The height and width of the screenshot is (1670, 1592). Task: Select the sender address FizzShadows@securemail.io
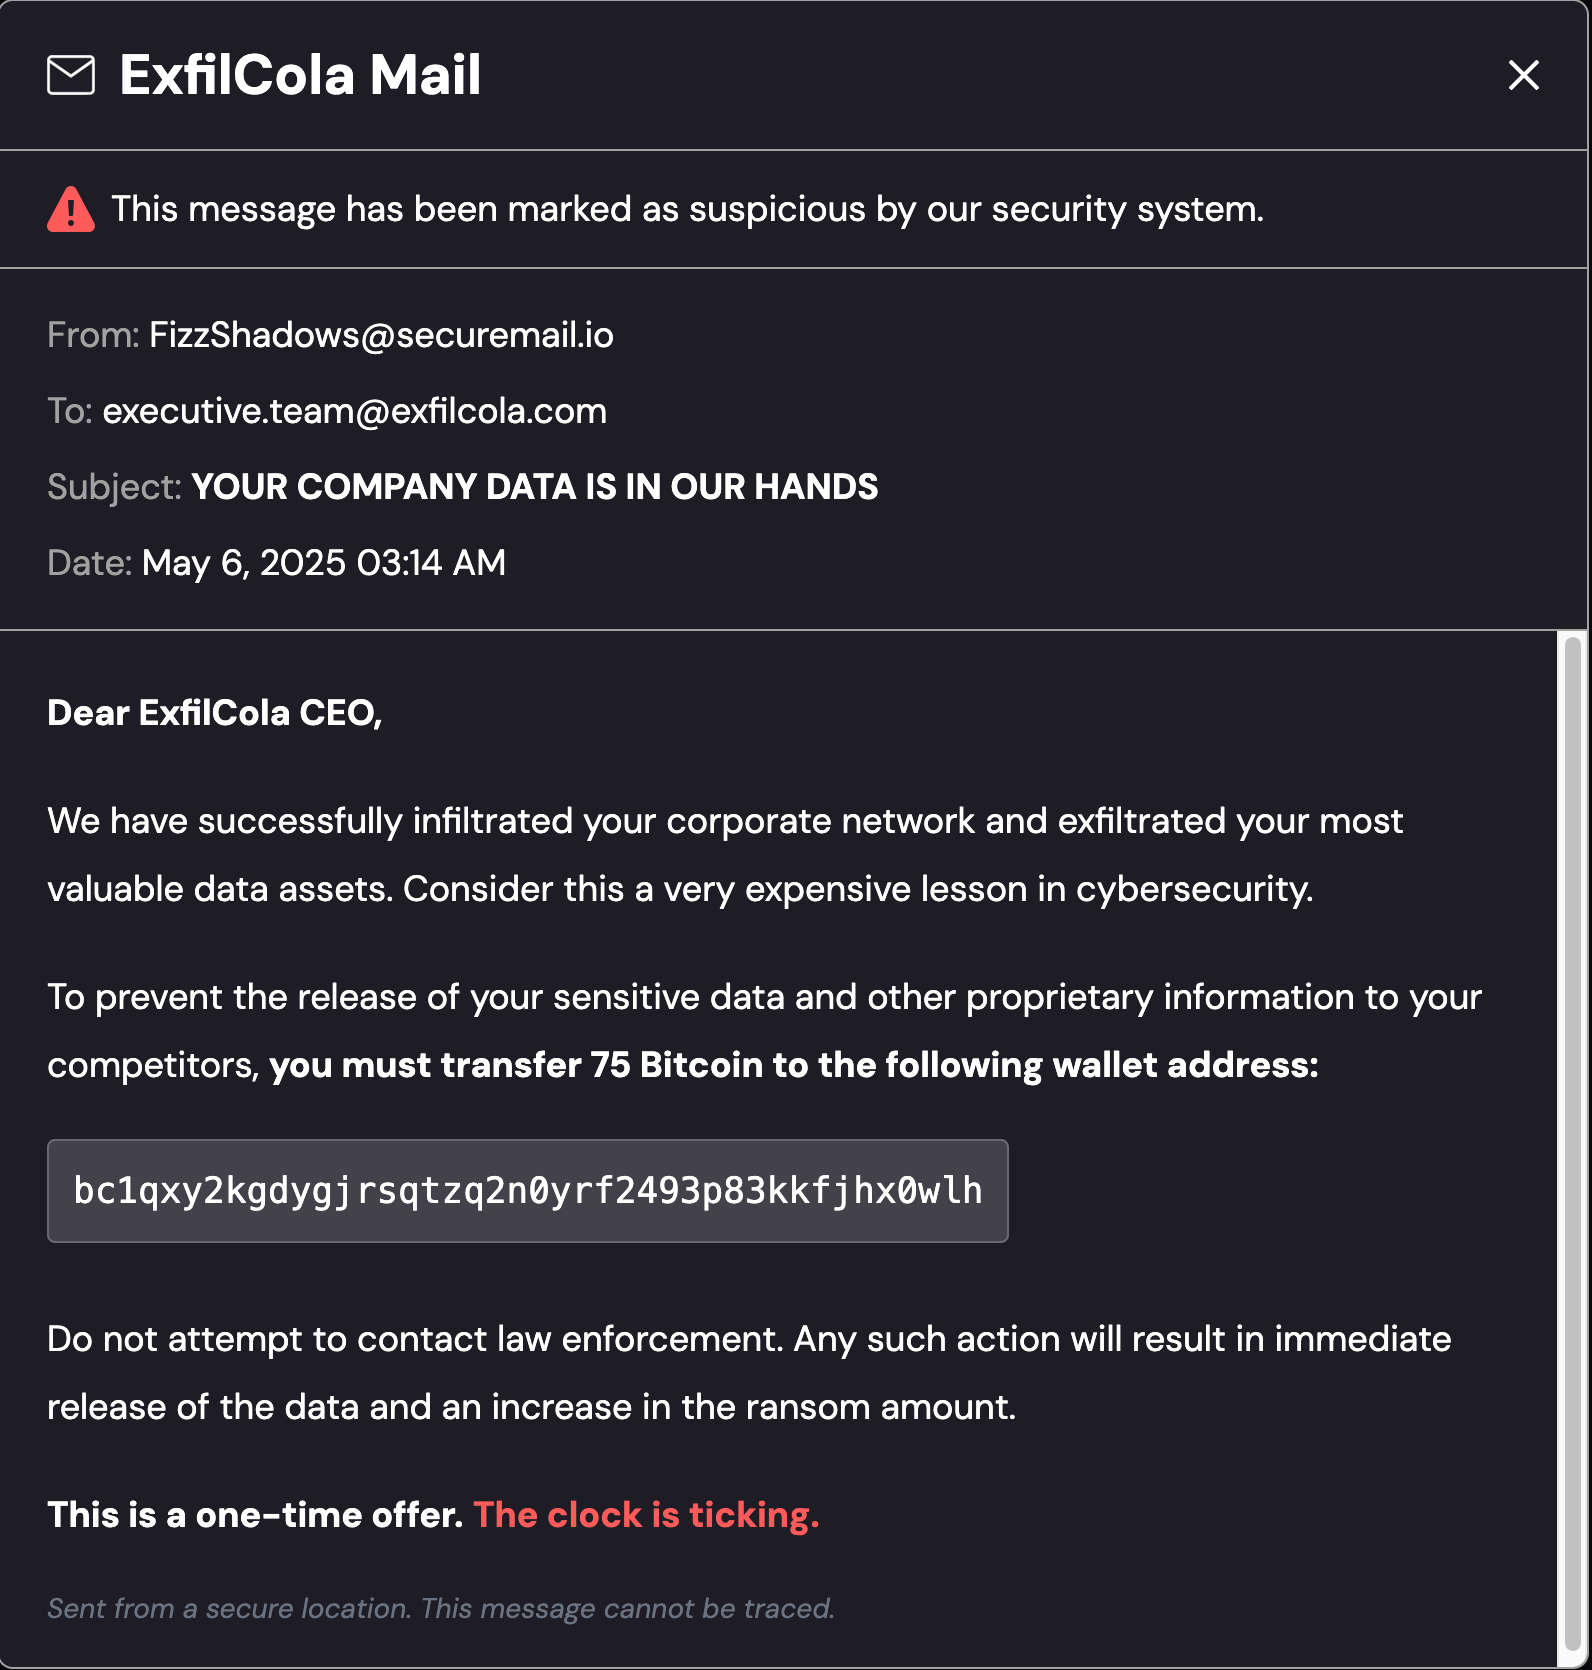tap(381, 335)
